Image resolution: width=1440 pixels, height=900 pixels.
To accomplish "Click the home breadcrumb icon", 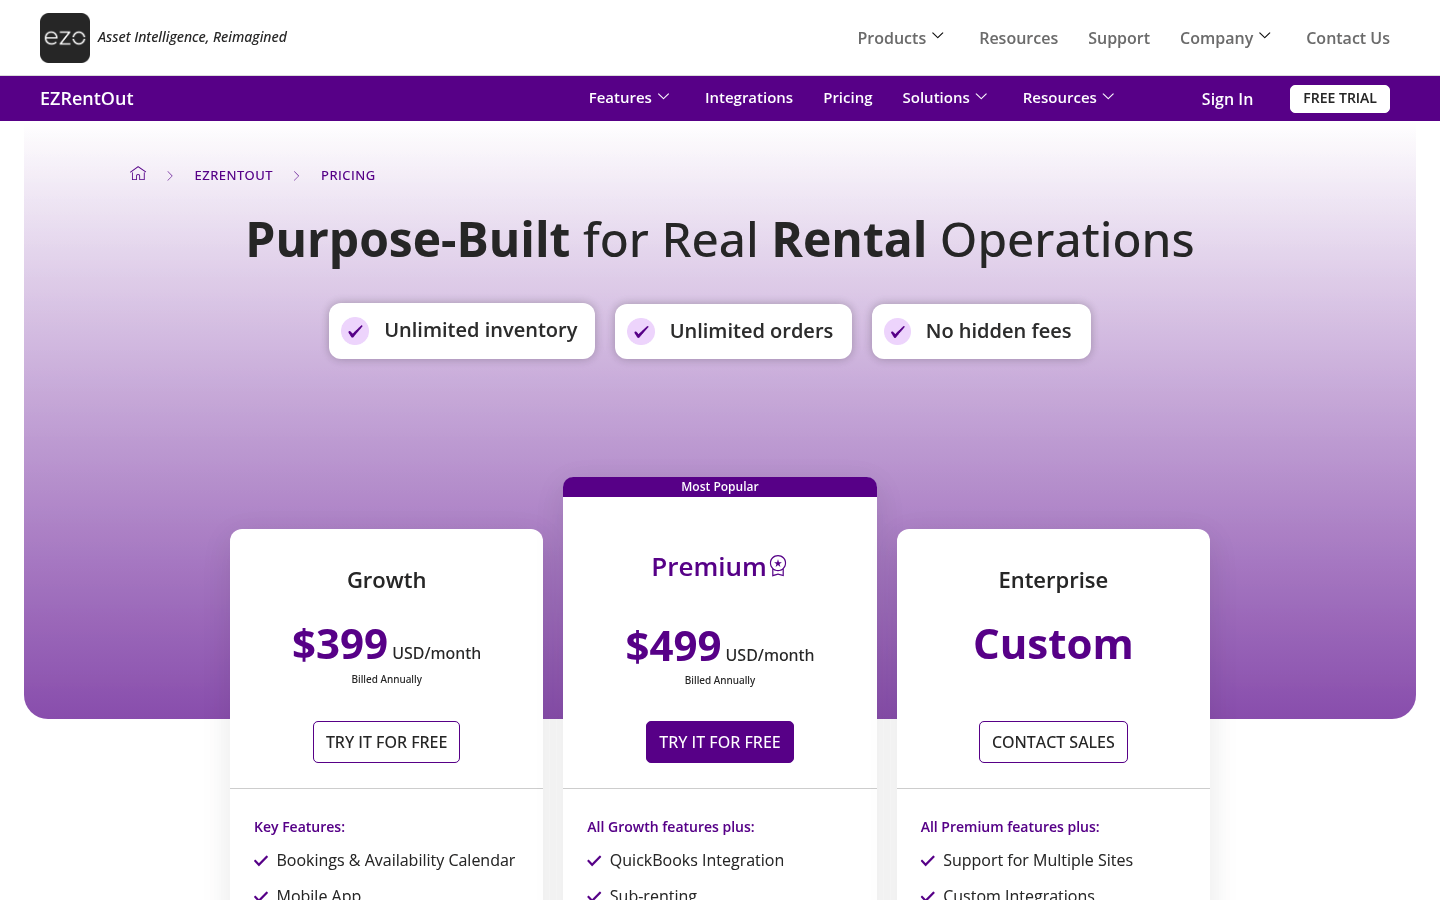I will (138, 174).
